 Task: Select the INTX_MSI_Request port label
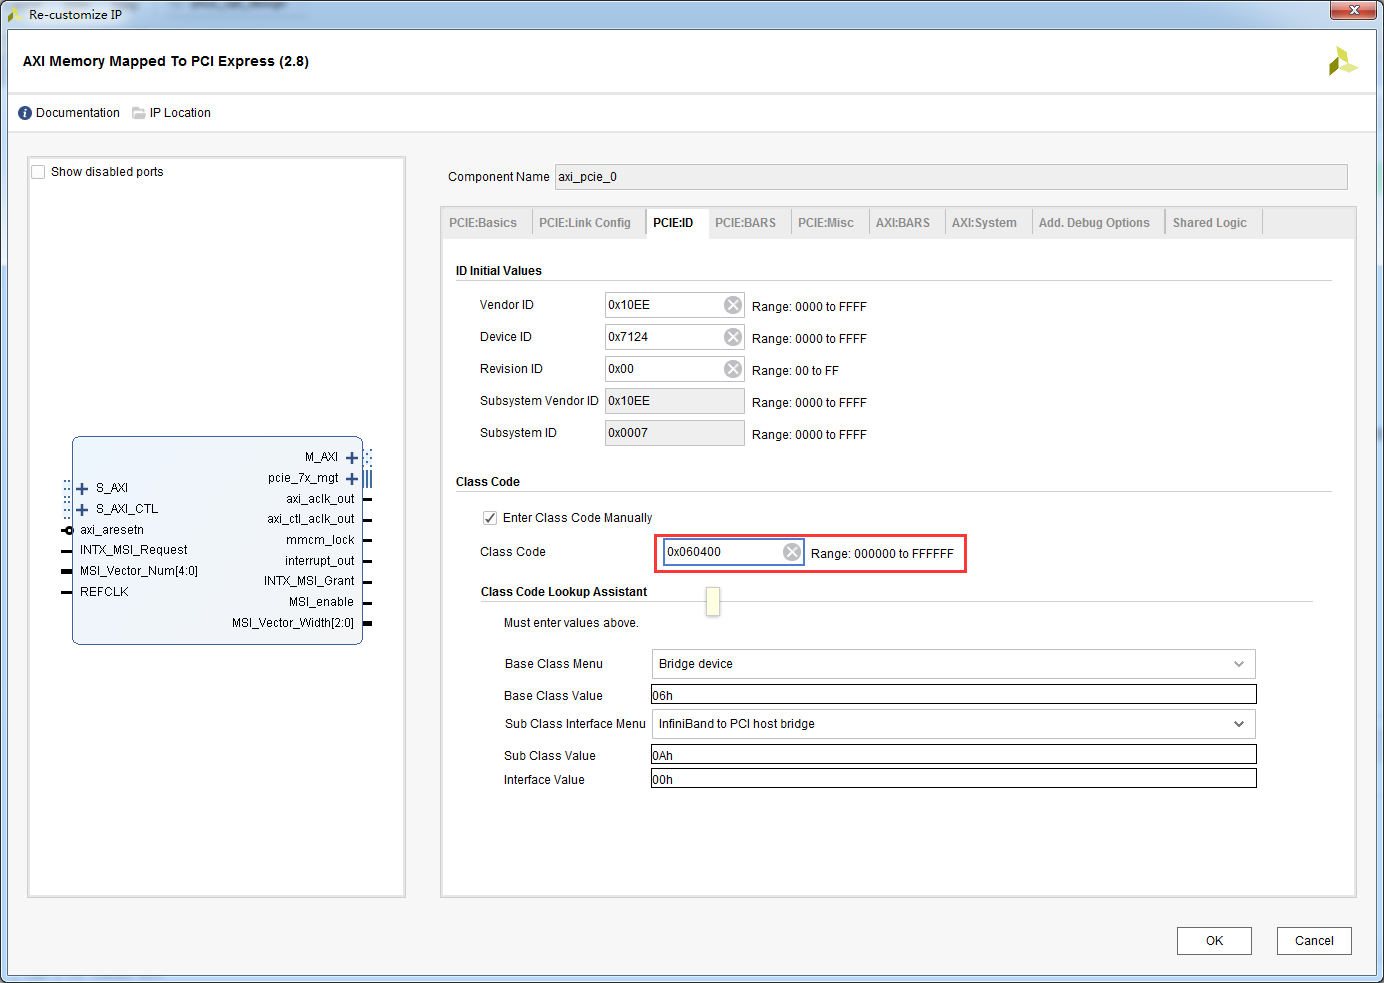(134, 550)
